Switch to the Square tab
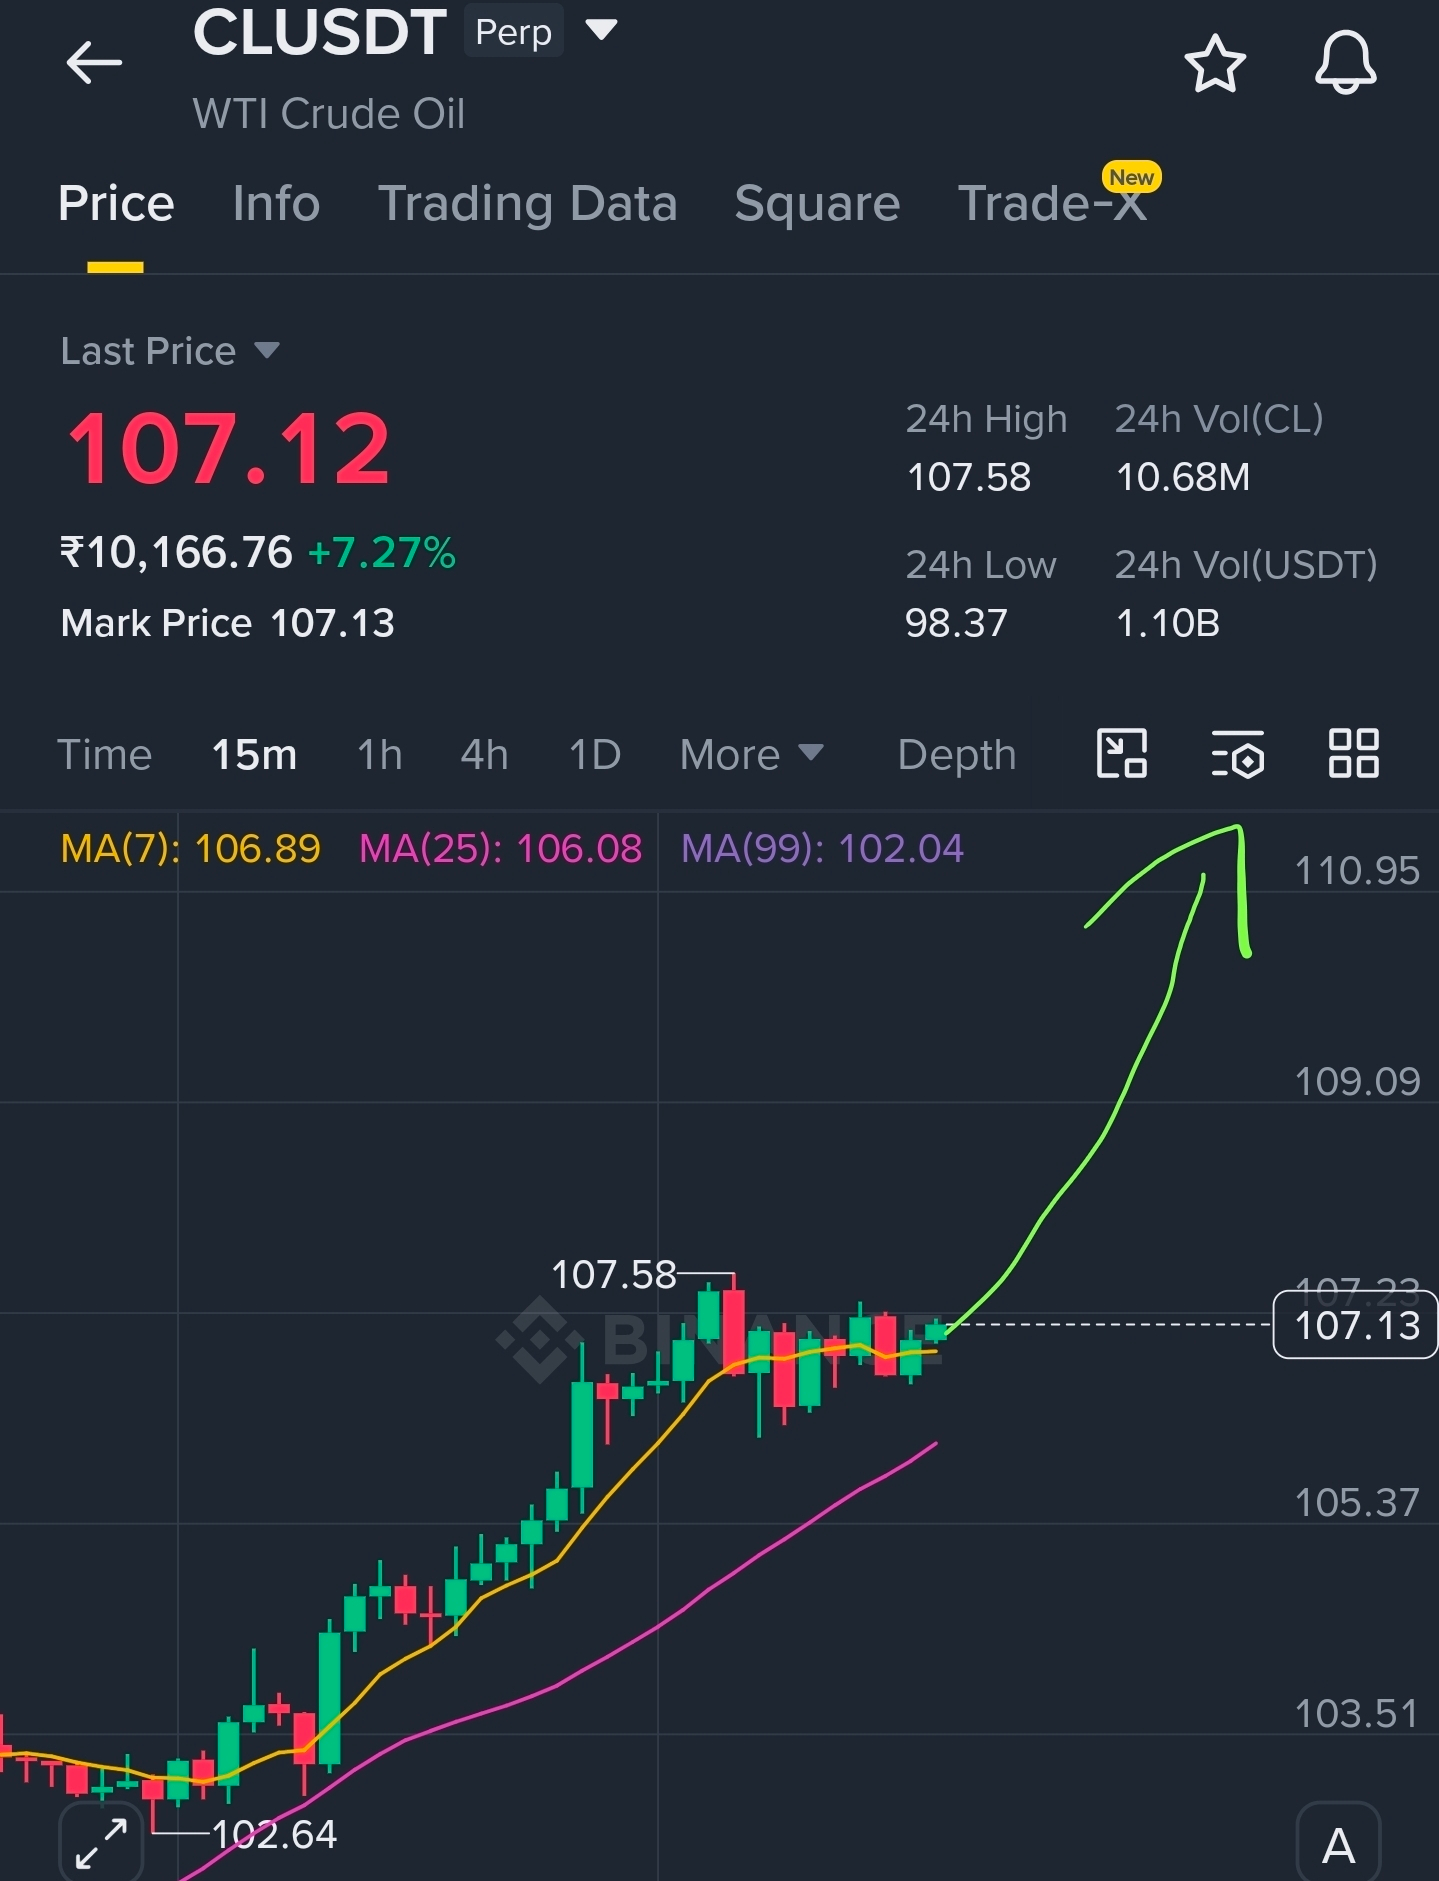 [x=817, y=204]
